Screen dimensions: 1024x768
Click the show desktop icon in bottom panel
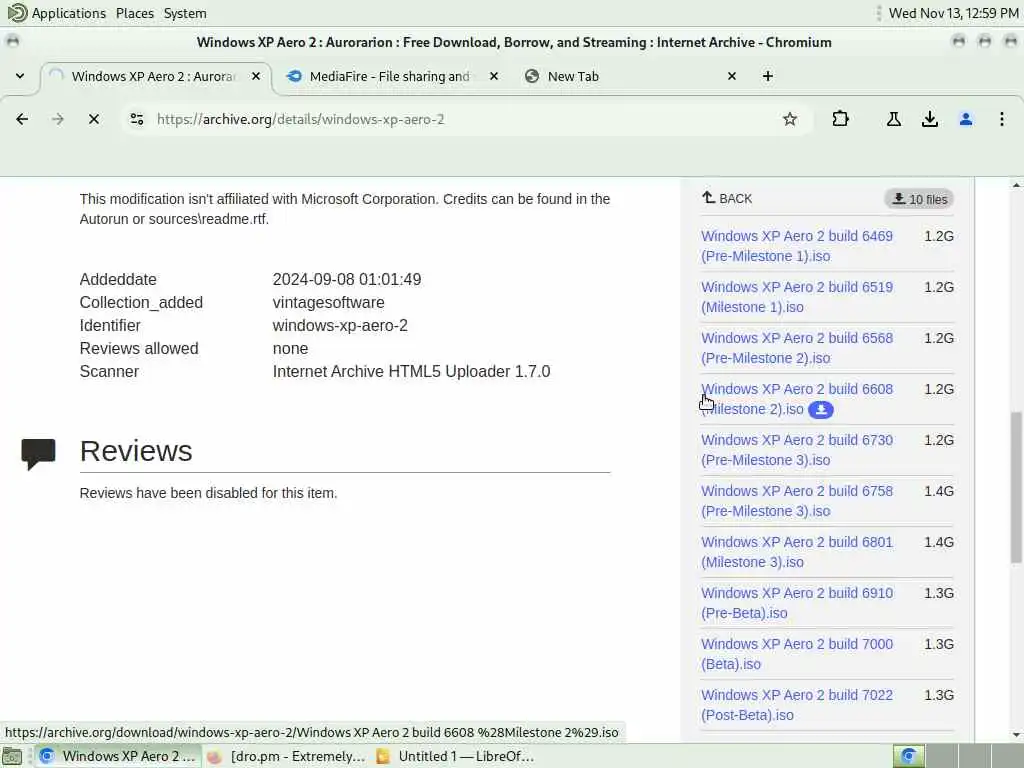pyautogui.click(x=12, y=756)
